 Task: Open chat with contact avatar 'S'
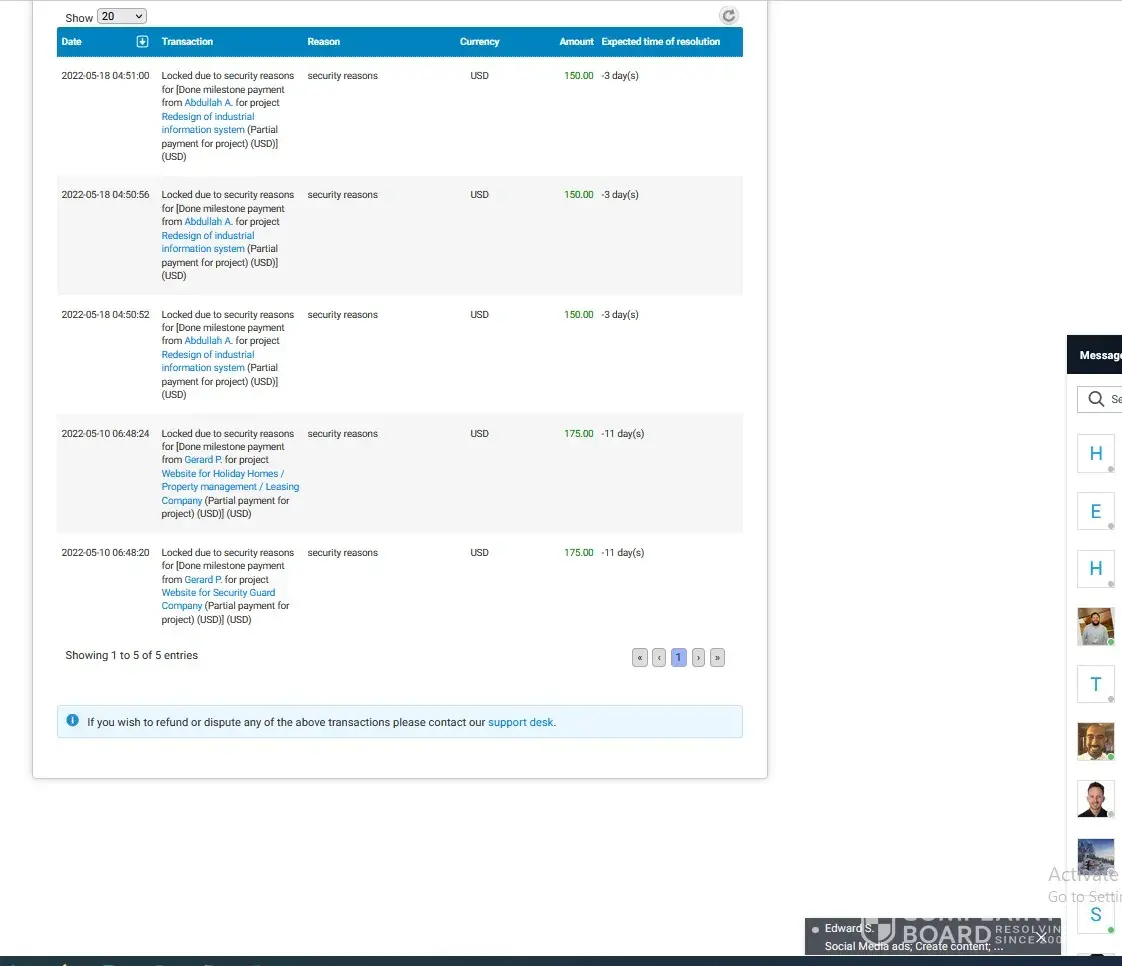pos(1095,915)
